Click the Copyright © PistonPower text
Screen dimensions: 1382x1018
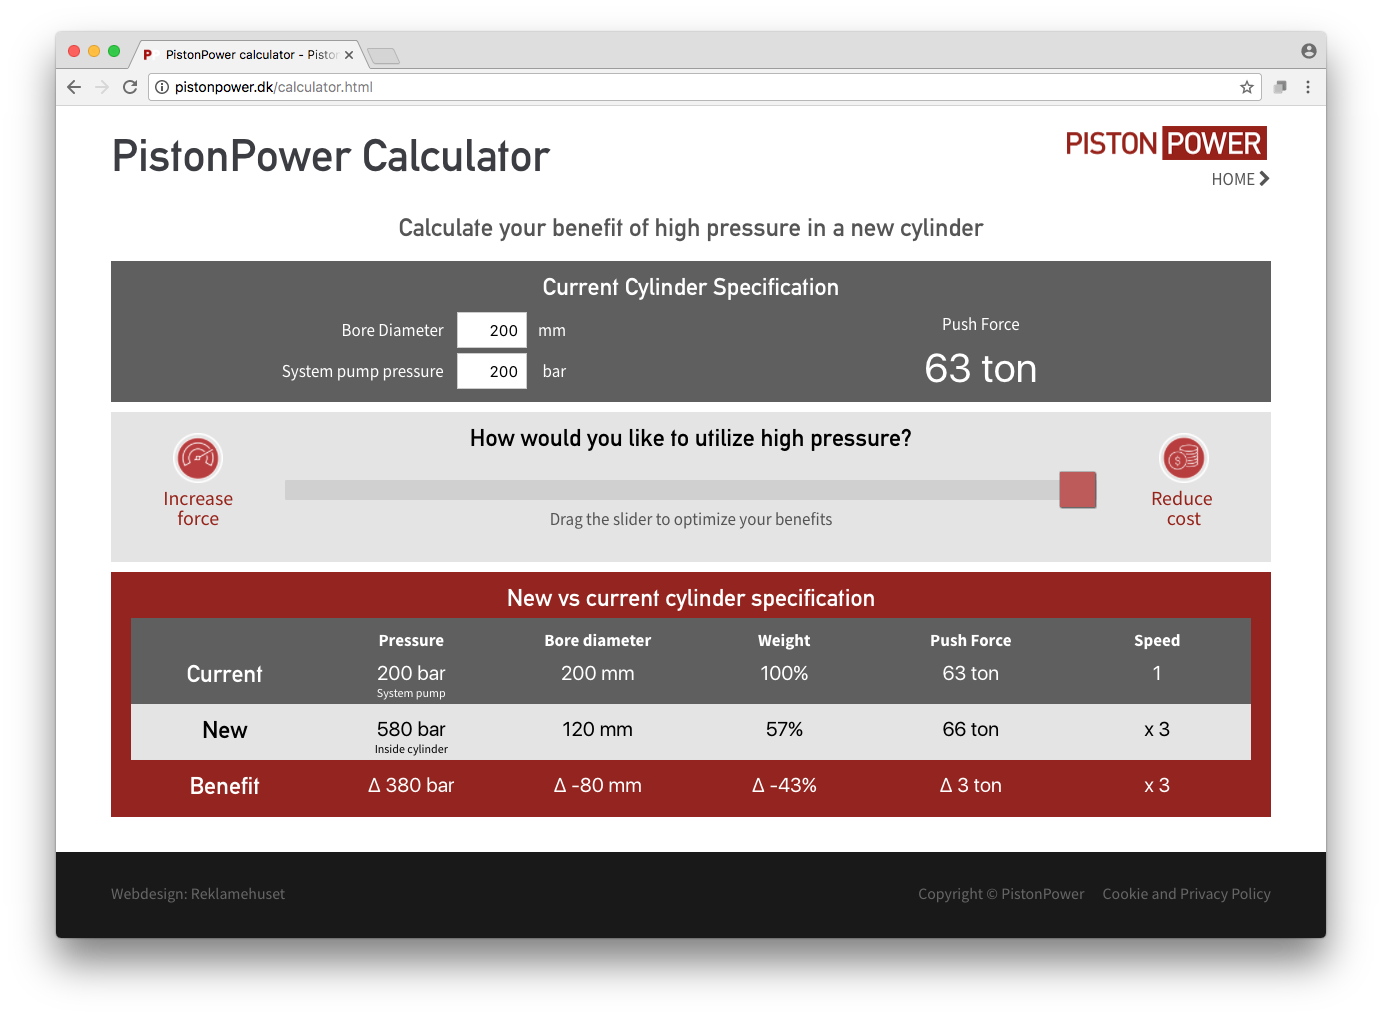[x=1001, y=894]
